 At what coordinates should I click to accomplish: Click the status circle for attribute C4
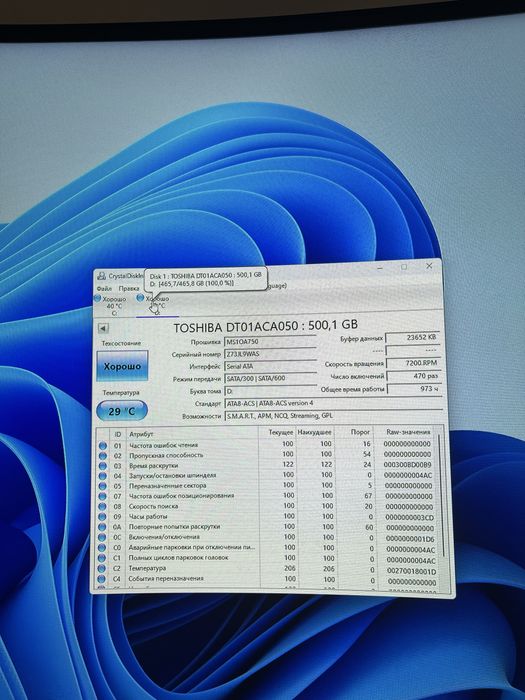[x=103, y=579]
